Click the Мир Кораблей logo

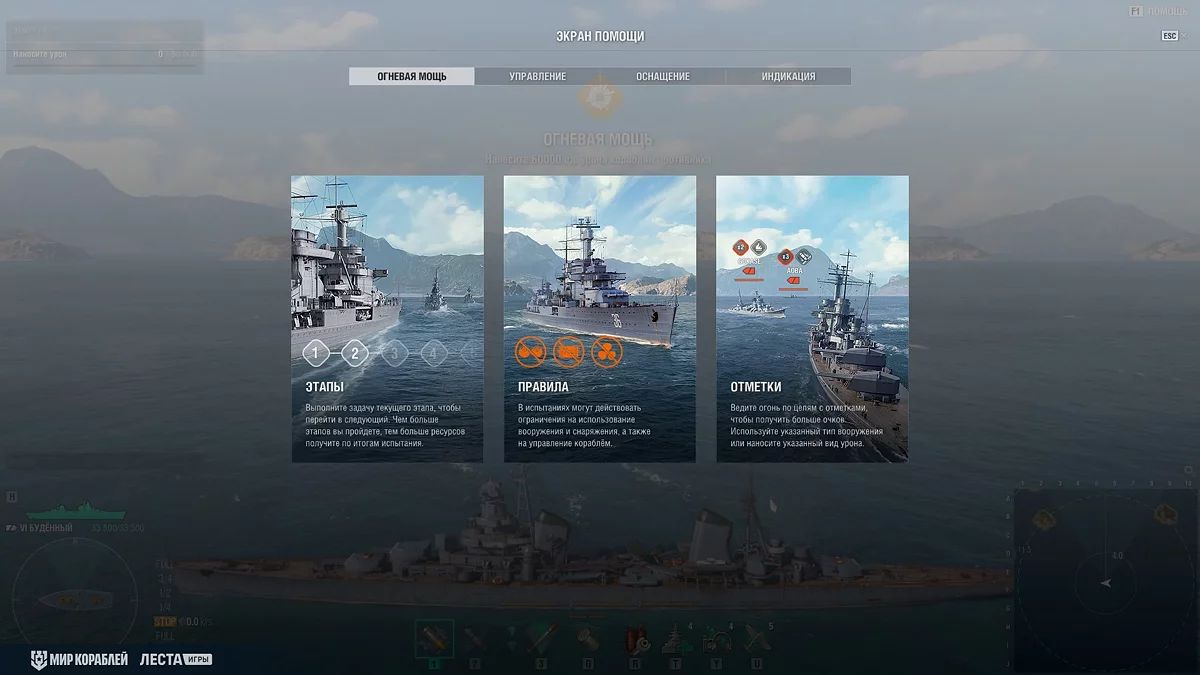[x=79, y=660]
